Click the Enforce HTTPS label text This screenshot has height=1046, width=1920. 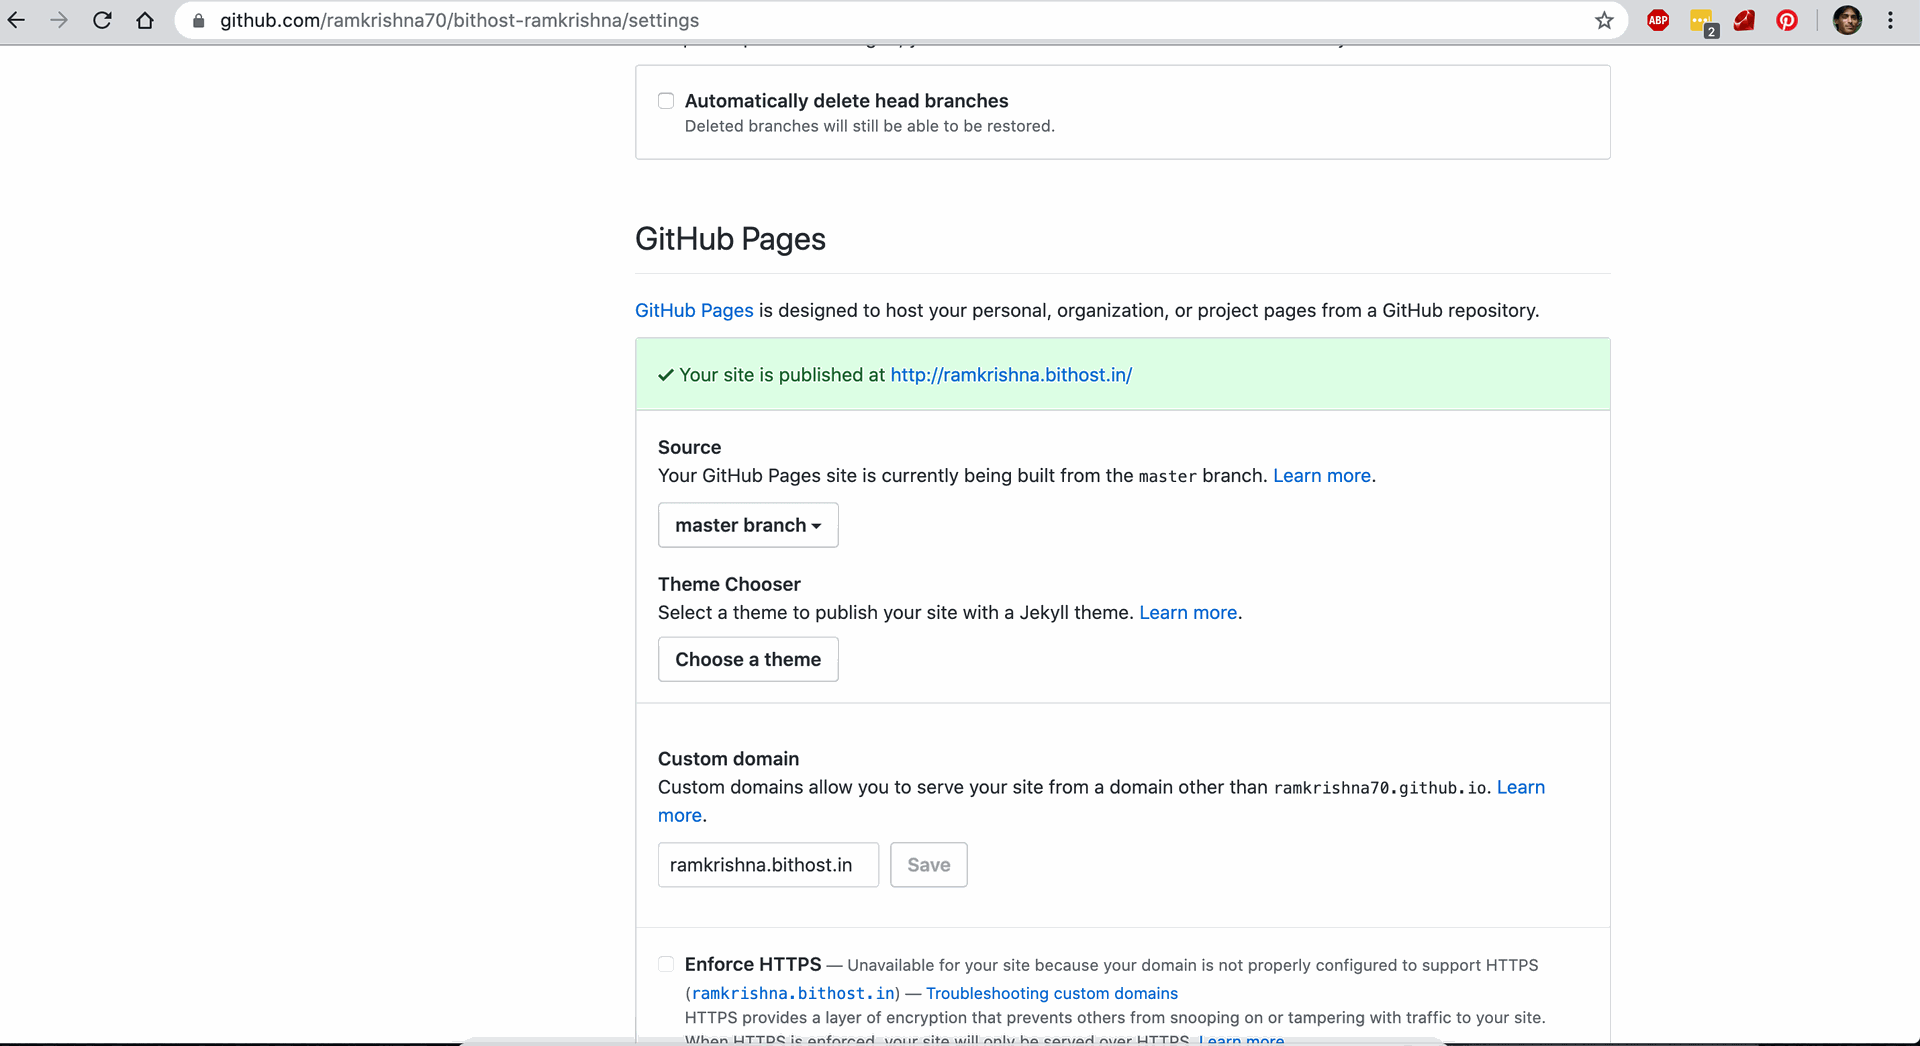point(753,964)
